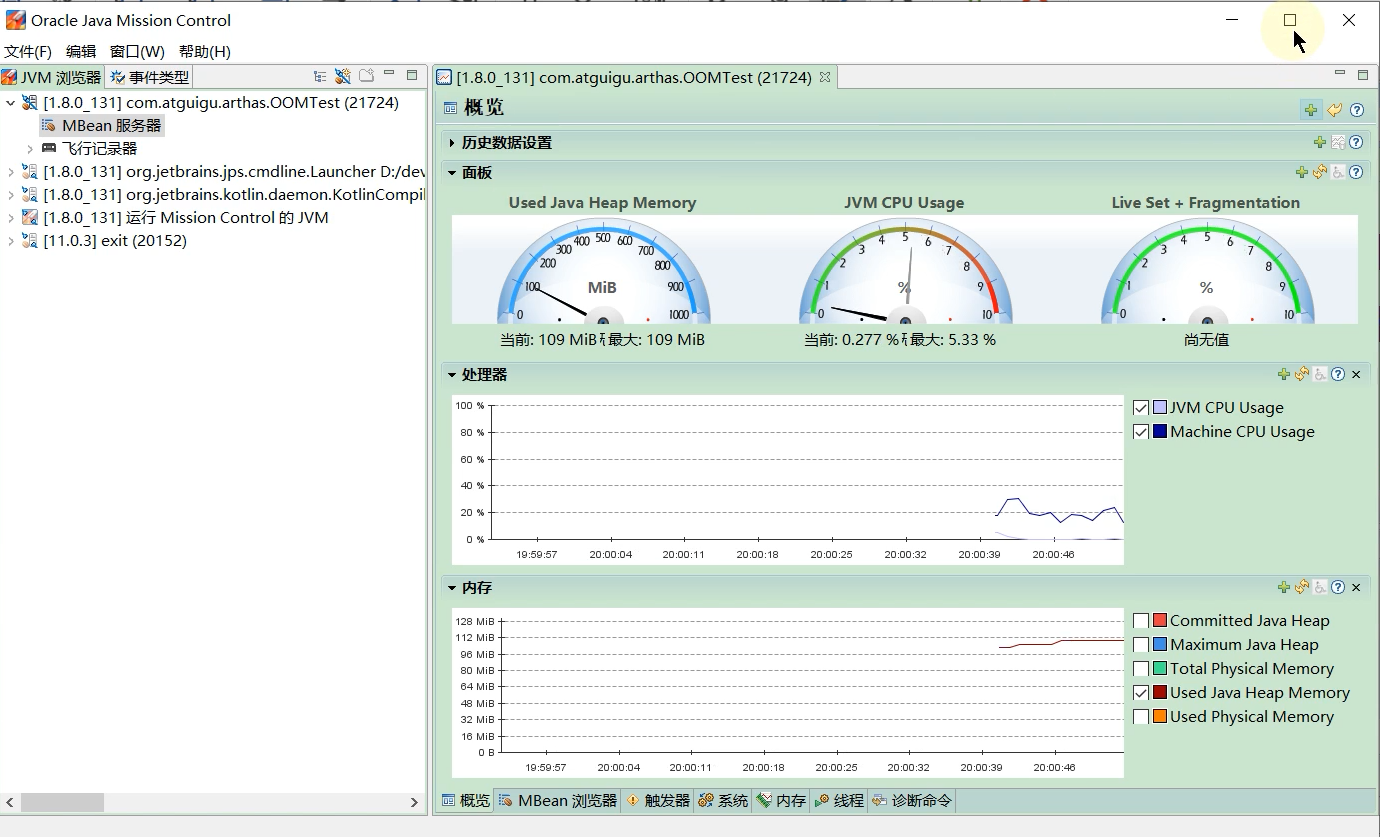The image size is (1380, 837).
Task: Open the 帮助(H) menu
Action: 205,51
